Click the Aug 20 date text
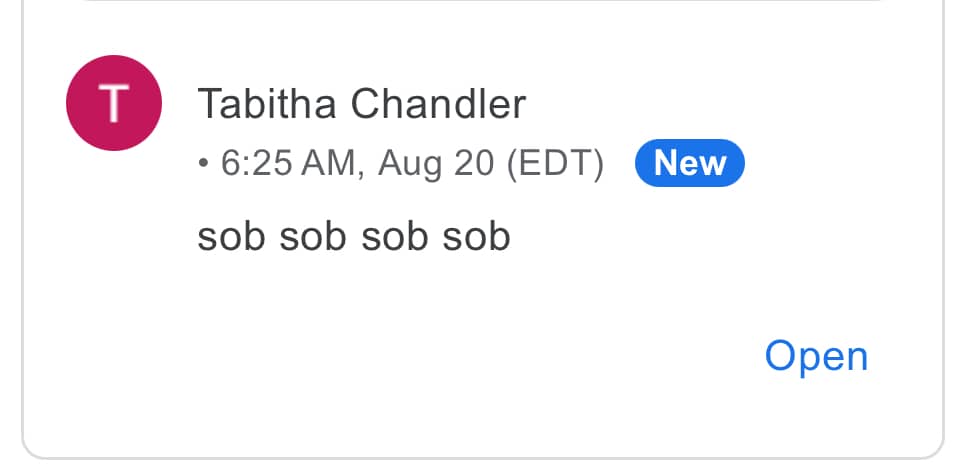 [436, 165]
